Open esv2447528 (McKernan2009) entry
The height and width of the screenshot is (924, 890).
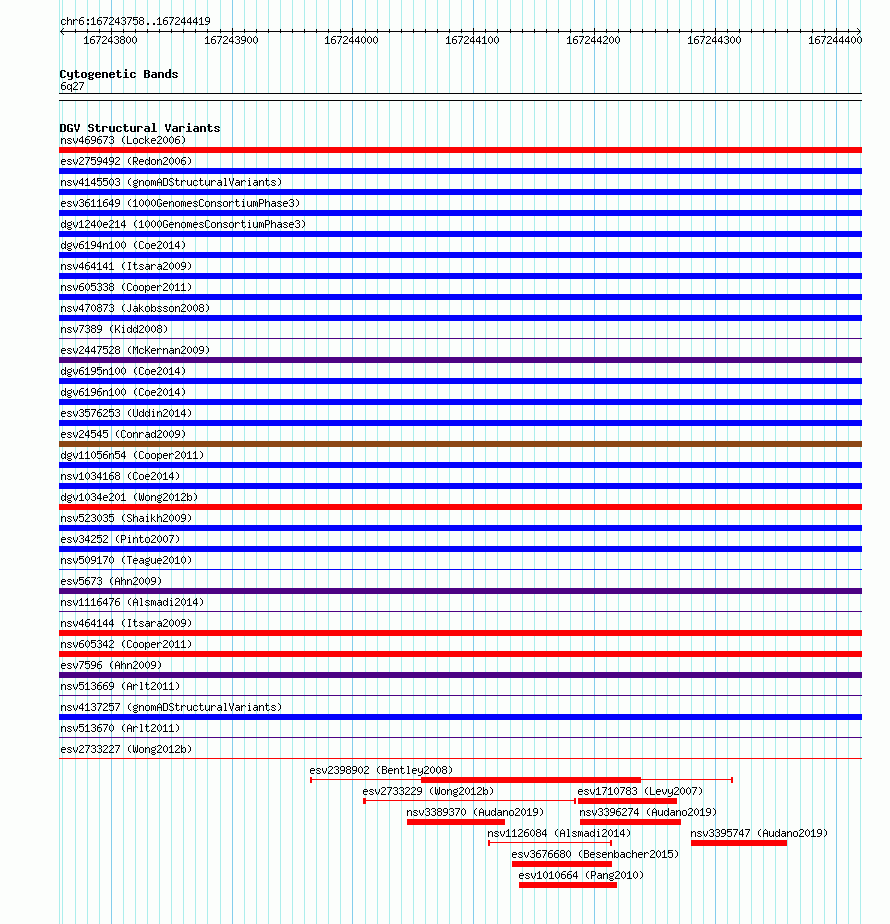[x=135, y=350]
